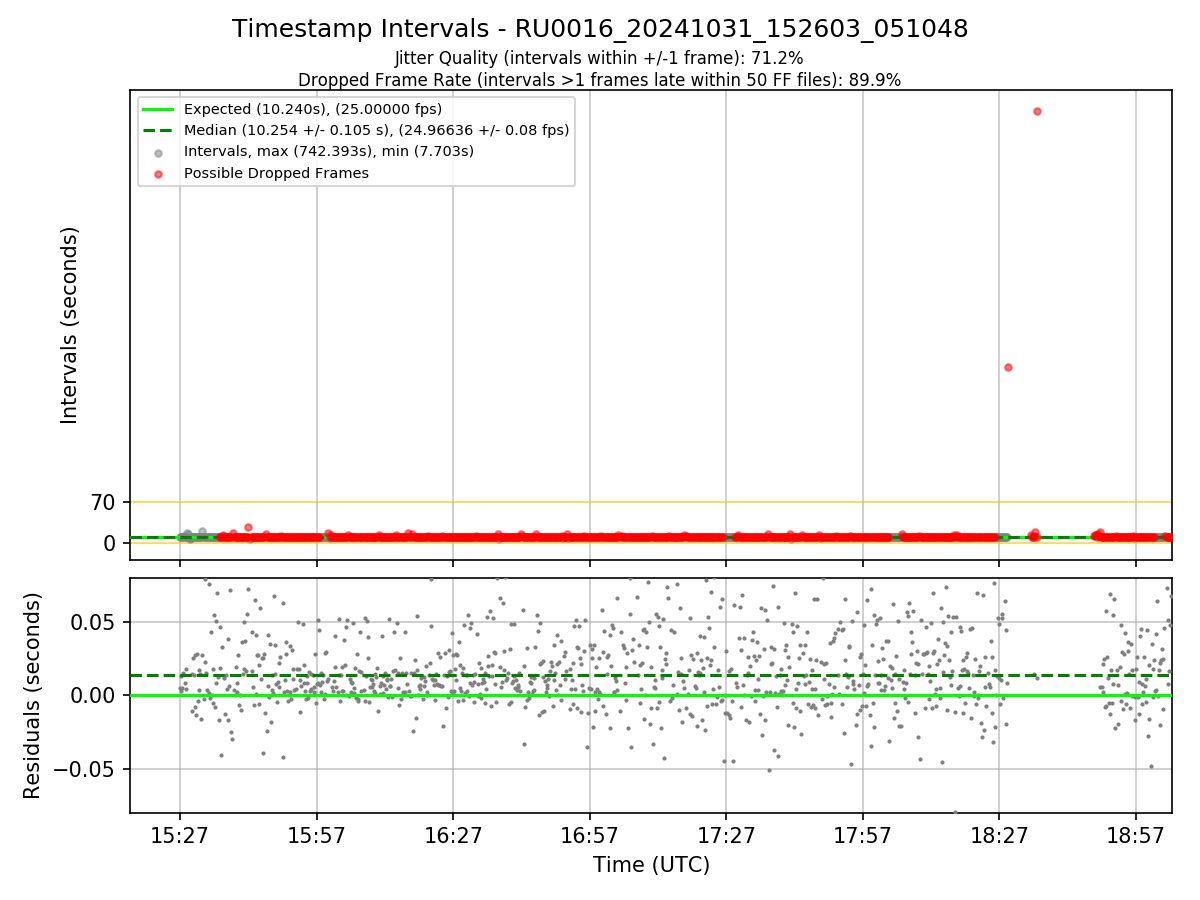The image size is (1200, 900).
Task: Click the '17:57' time tick label
Action: tap(862, 834)
